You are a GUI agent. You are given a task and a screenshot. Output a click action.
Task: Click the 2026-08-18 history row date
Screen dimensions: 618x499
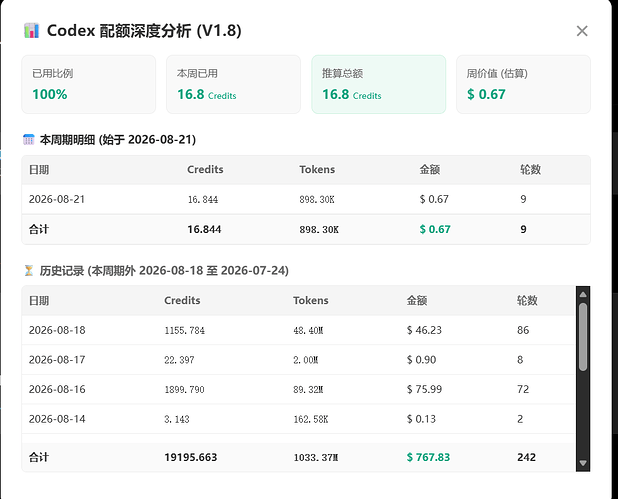(x=57, y=330)
